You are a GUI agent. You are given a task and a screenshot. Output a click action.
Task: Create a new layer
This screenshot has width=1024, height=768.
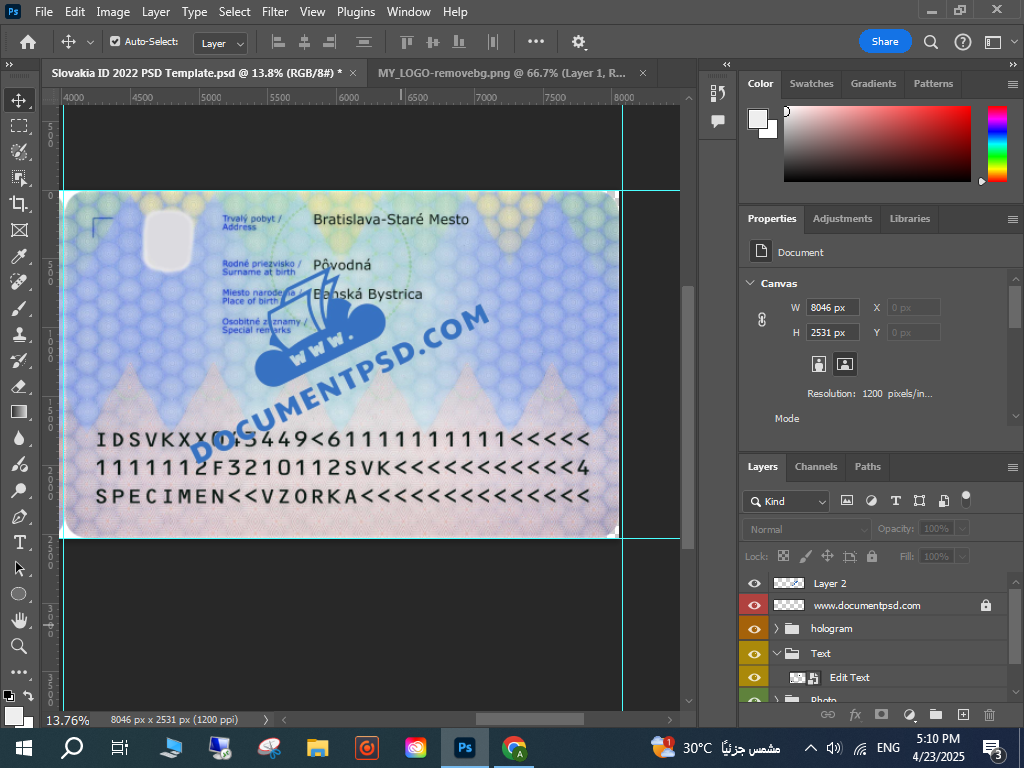(x=963, y=714)
